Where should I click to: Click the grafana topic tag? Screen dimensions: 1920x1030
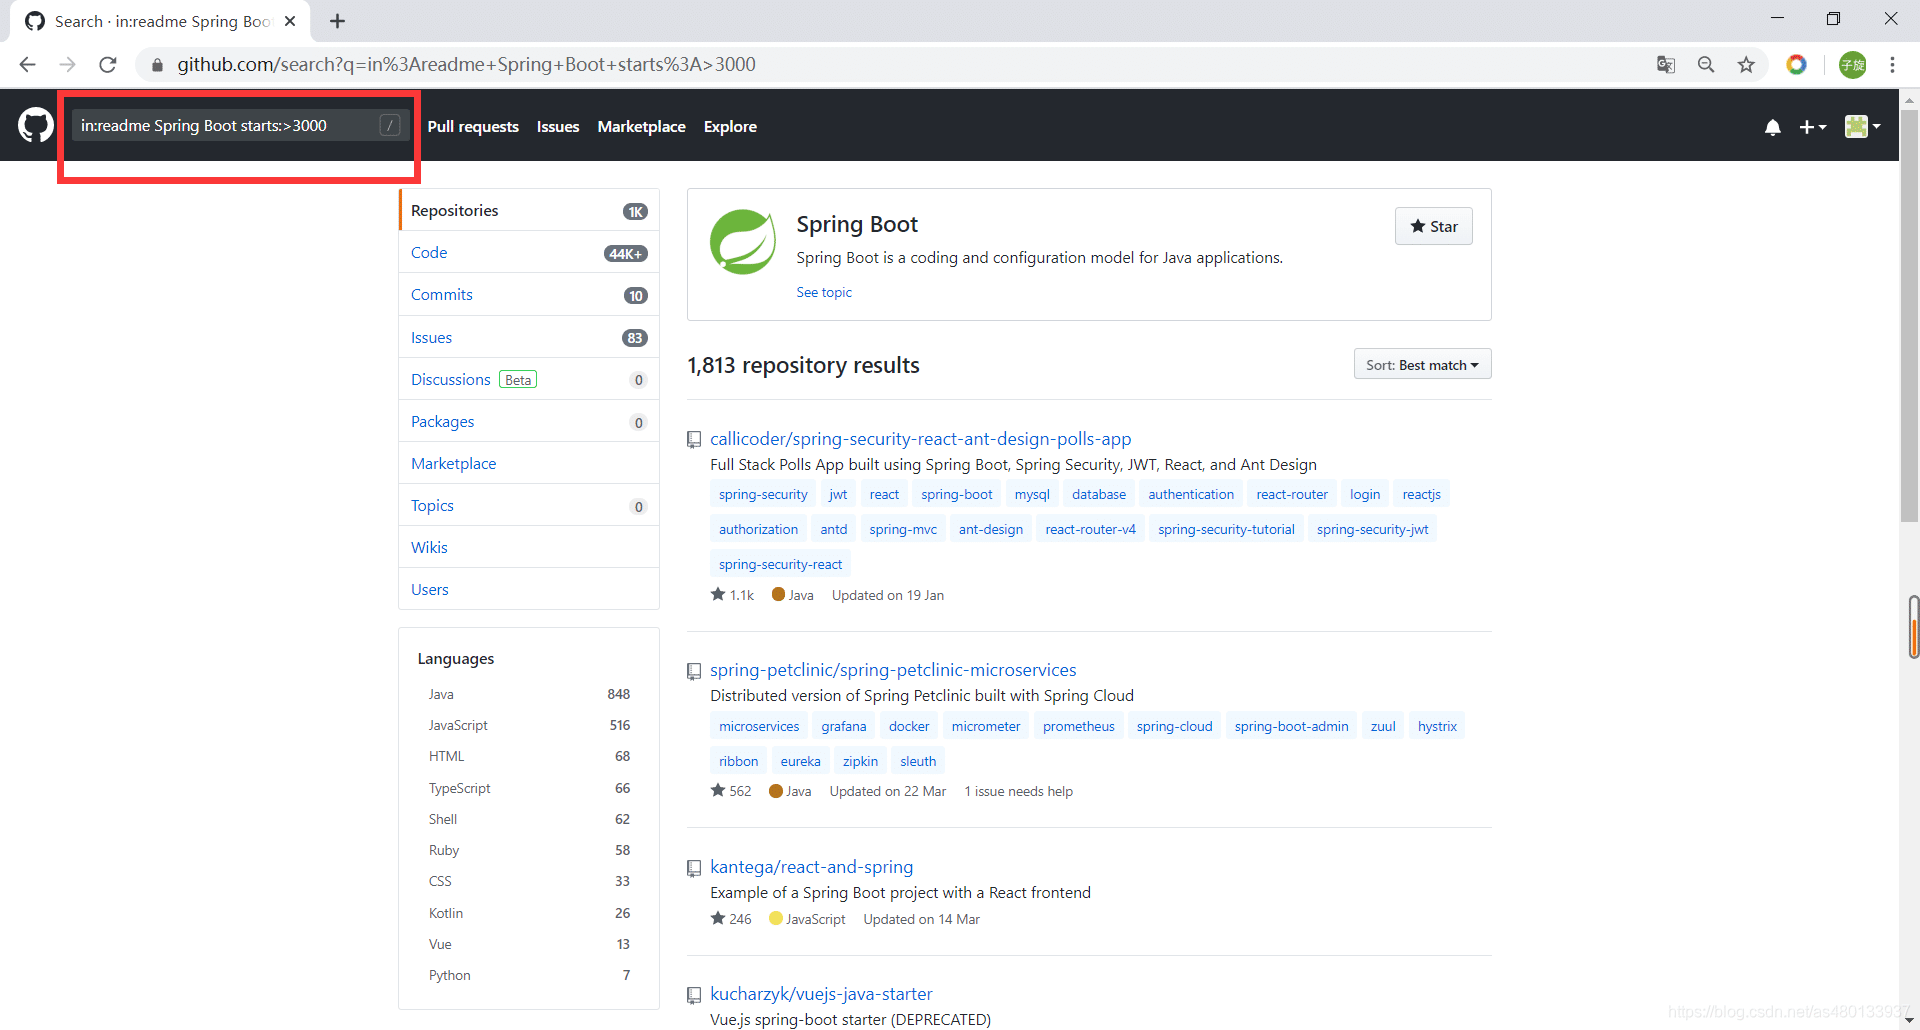[844, 726]
